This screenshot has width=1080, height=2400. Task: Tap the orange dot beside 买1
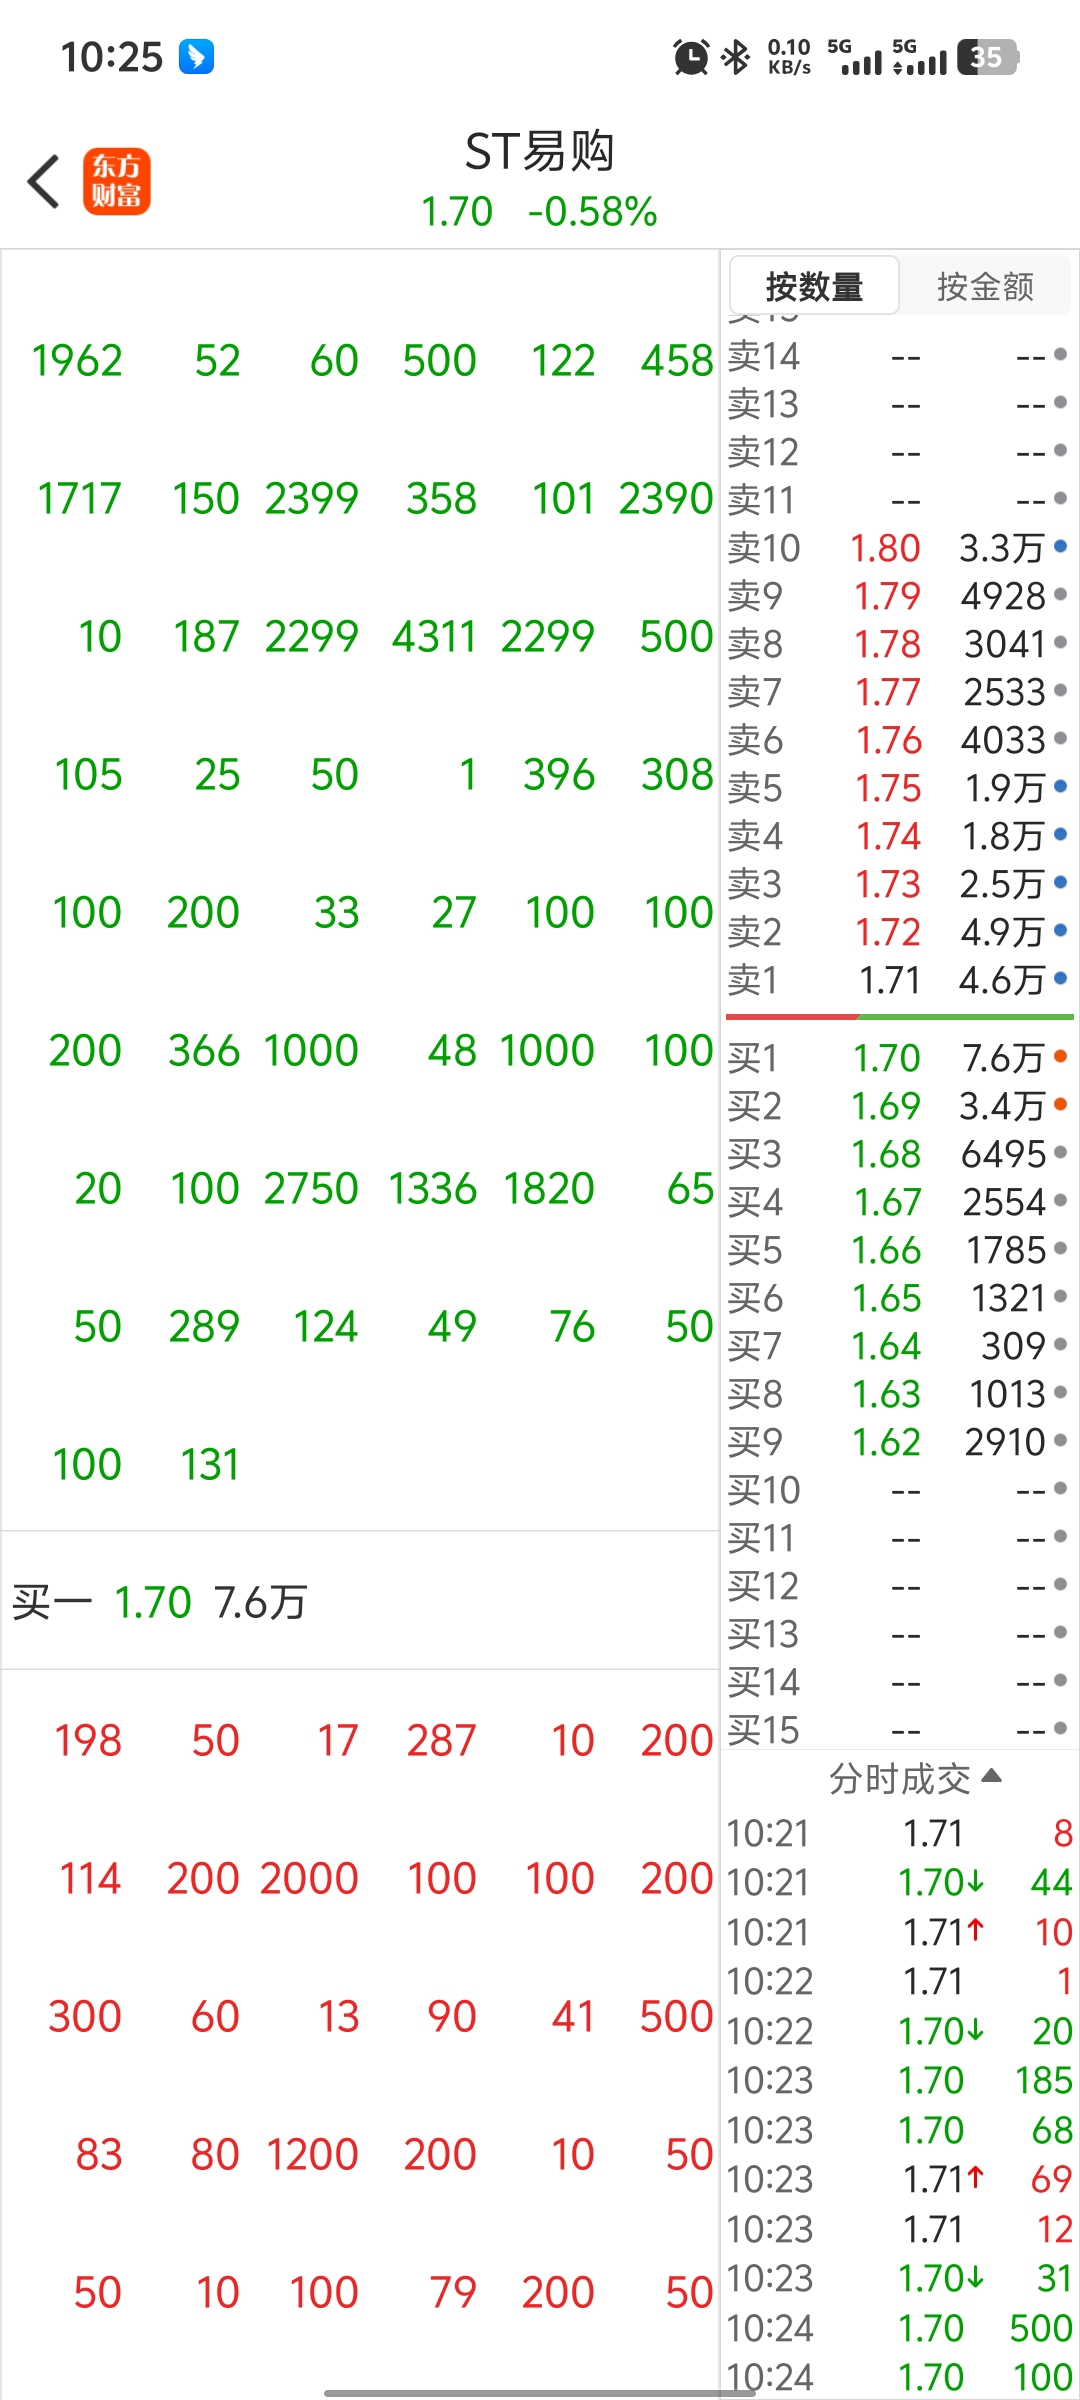click(x=1060, y=1056)
